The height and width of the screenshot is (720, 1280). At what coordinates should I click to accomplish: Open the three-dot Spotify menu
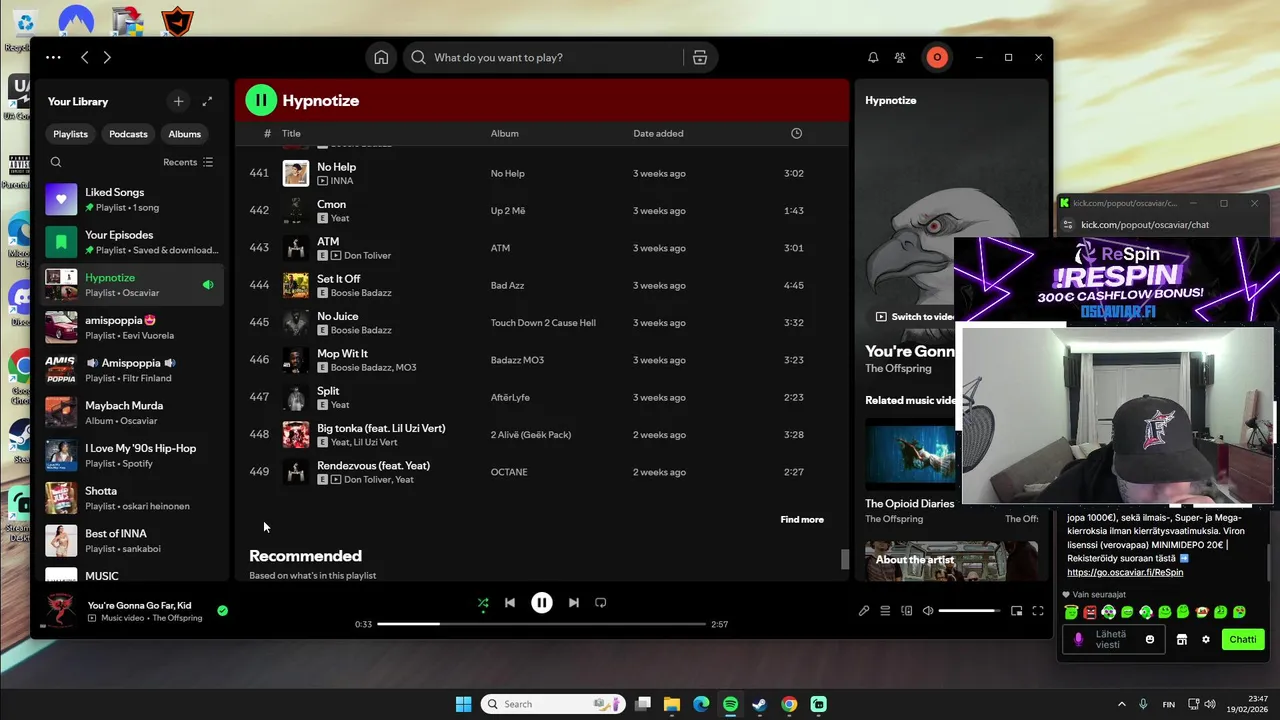(53, 57)
